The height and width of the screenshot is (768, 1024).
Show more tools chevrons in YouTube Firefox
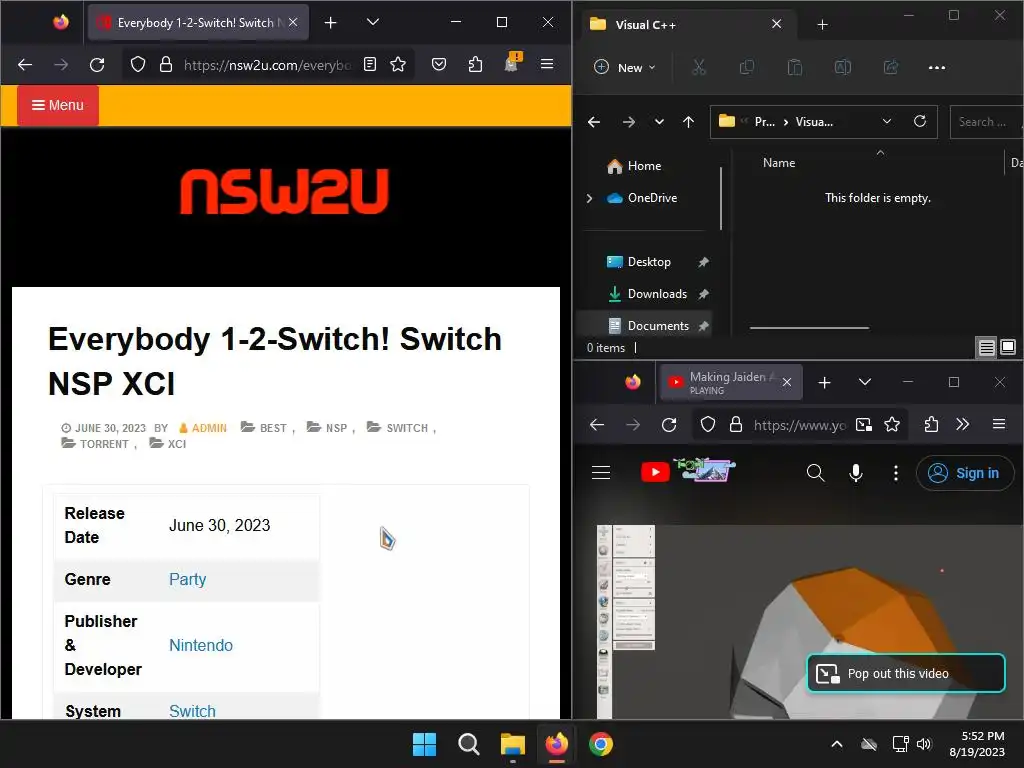coord(963,424)
